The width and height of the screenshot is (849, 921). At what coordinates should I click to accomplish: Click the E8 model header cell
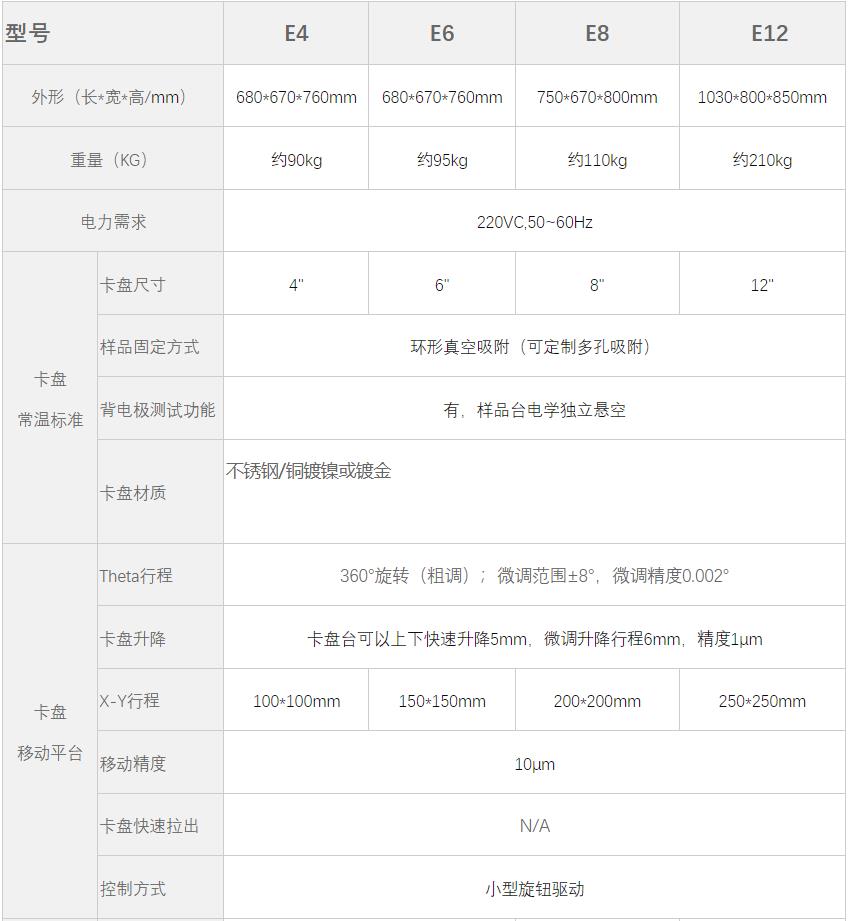pos(597,33)
